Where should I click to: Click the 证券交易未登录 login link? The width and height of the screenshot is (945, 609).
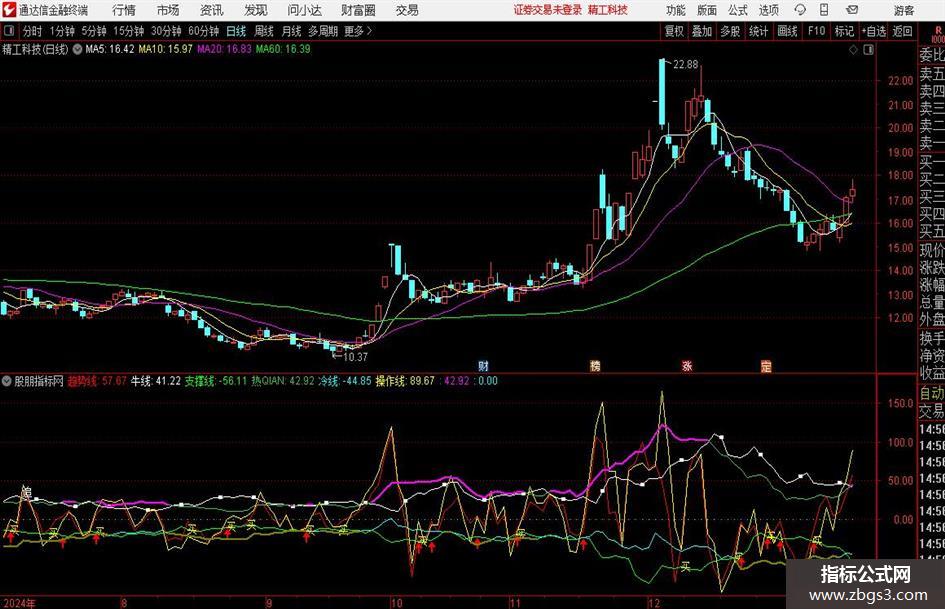[x=547, y=10]
